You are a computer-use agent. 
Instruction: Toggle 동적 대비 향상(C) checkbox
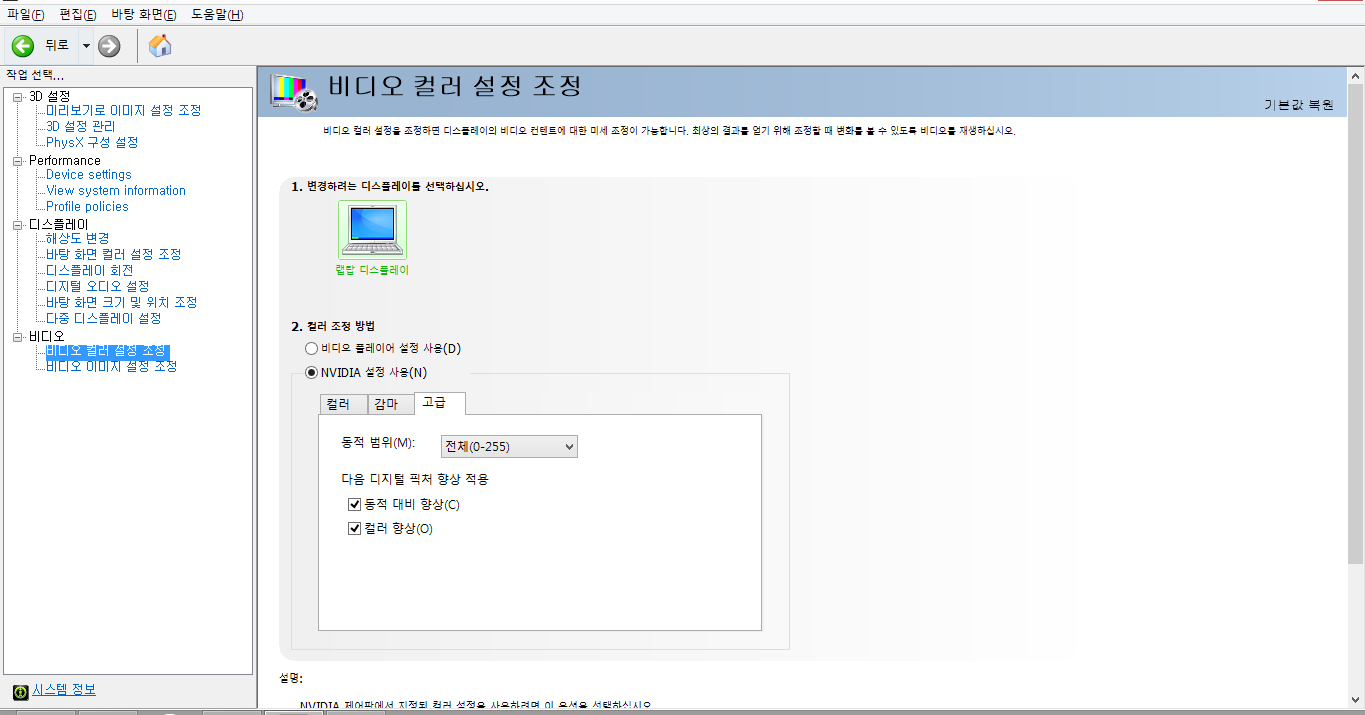(x=354, y=504)
